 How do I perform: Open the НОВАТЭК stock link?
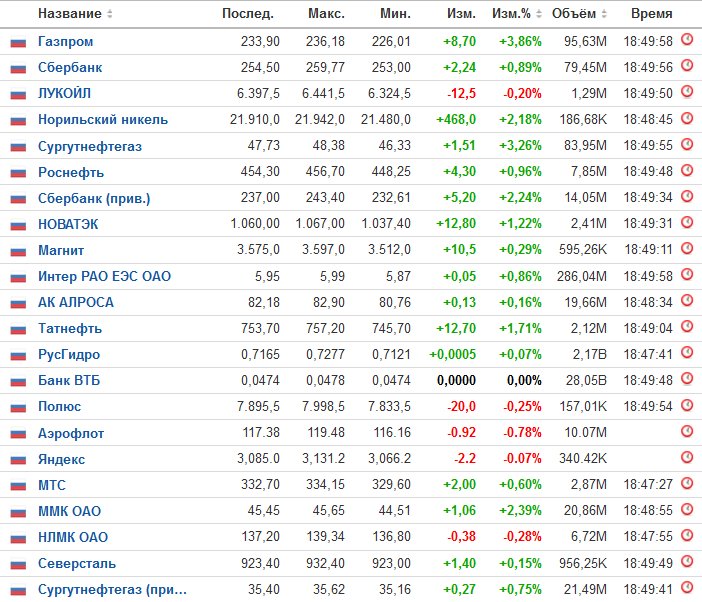point(68,224)
